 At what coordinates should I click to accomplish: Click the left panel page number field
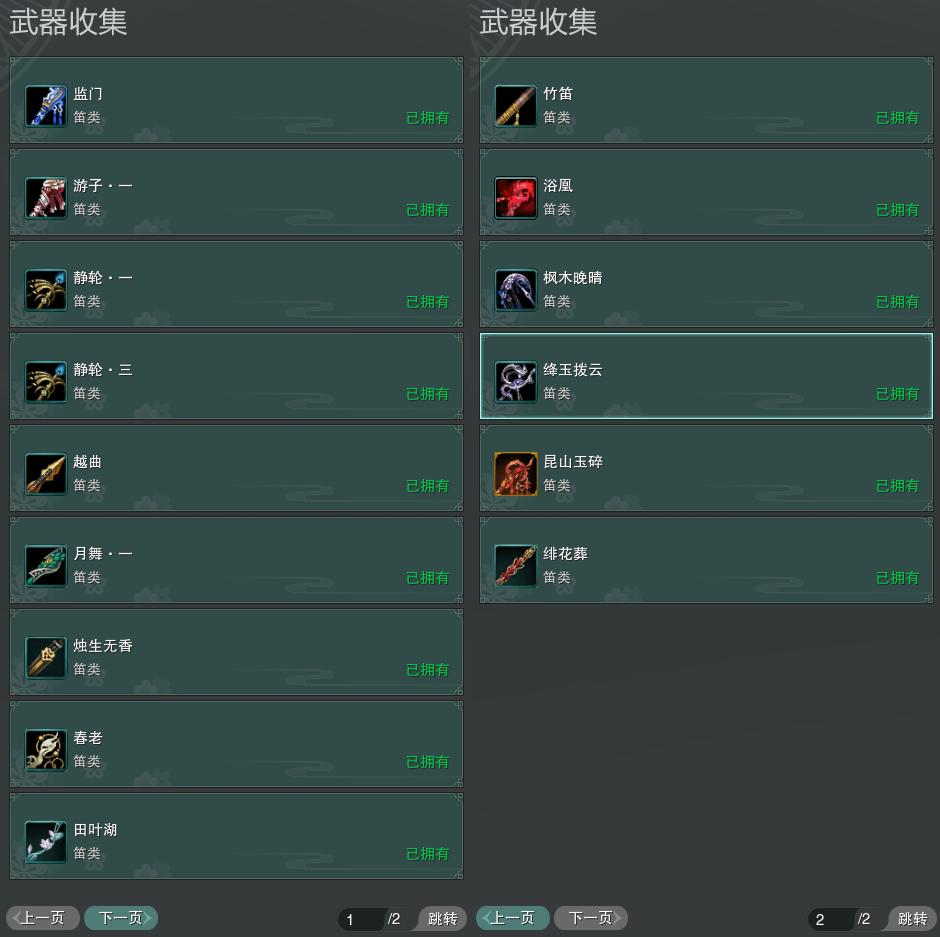pyautogui.click(x=361, y=919)
